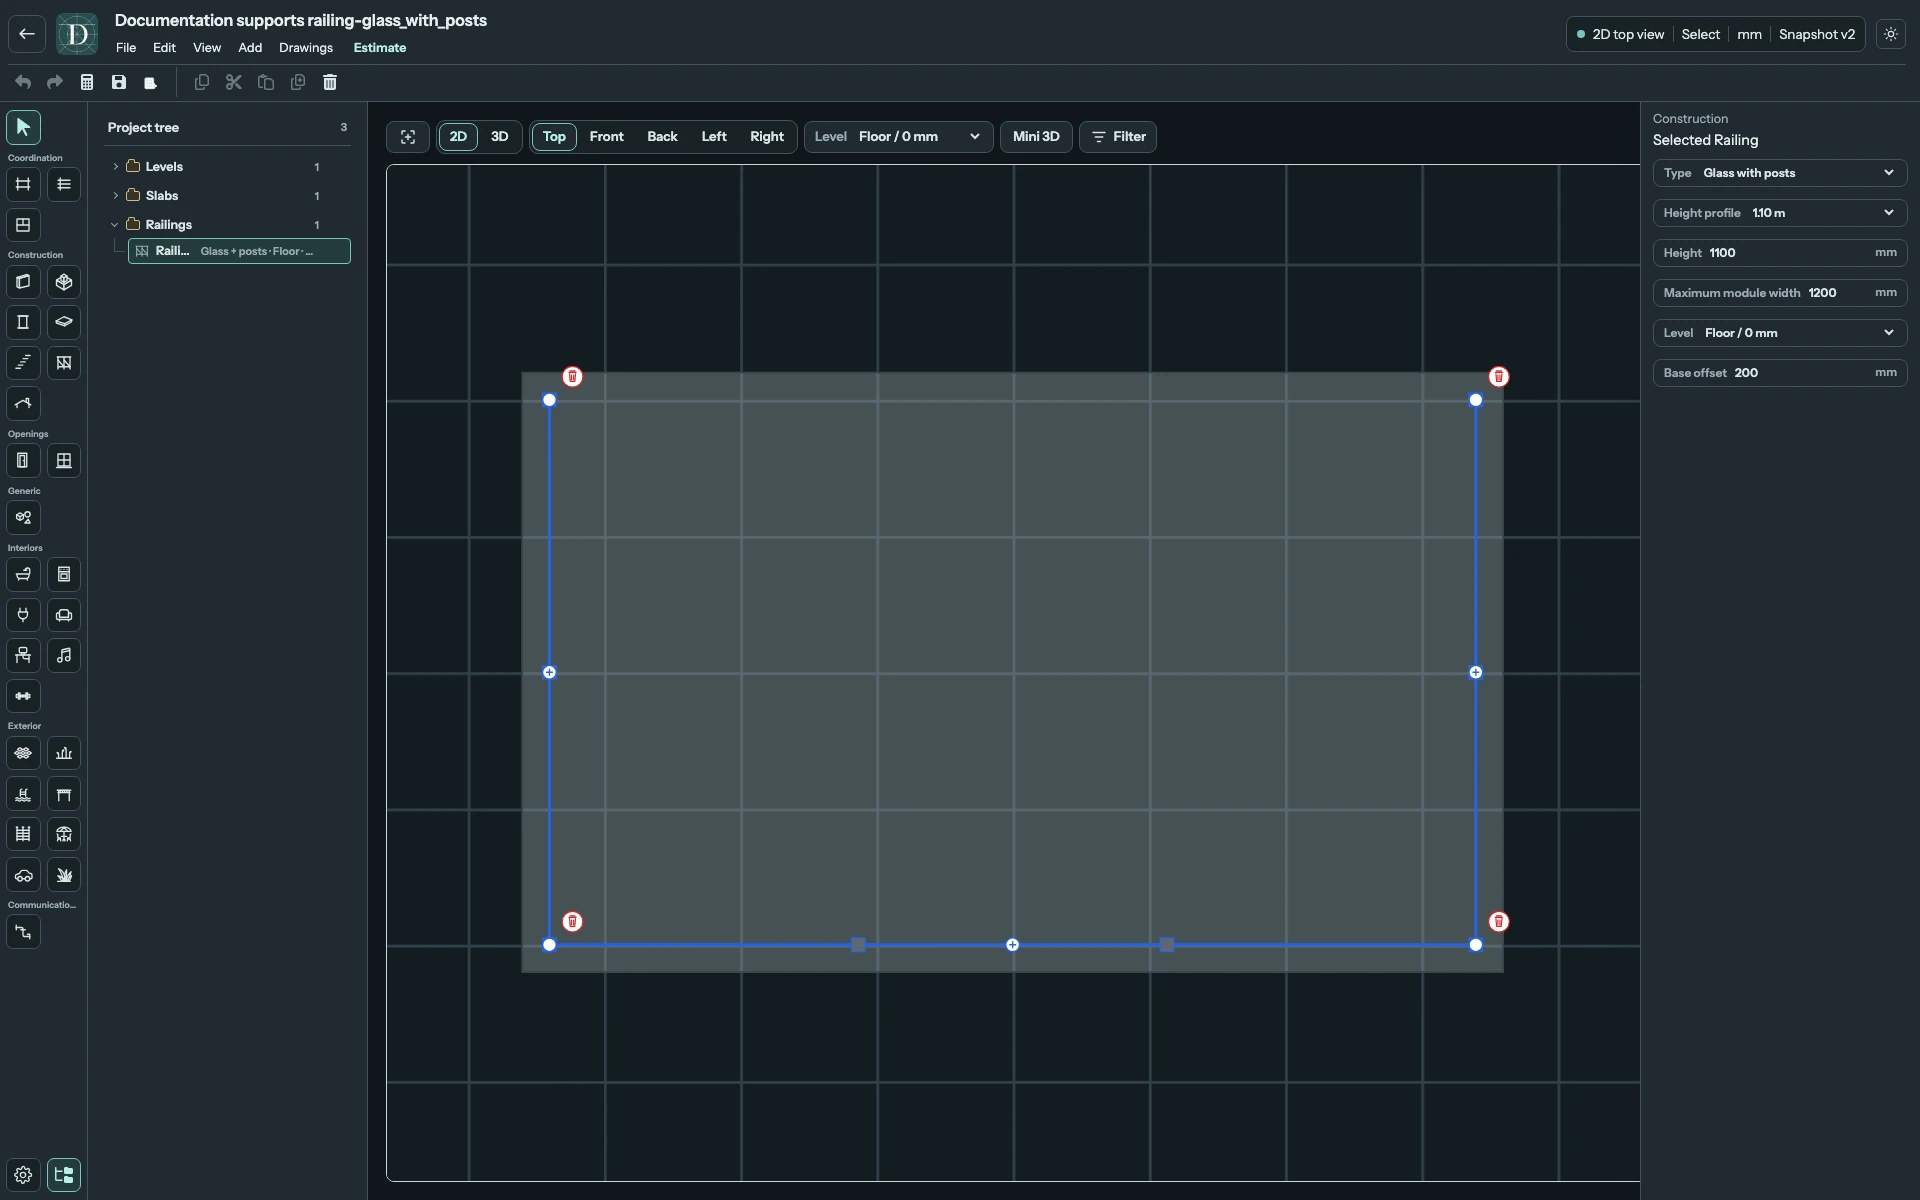This screenshot has height=1200, width=1920.
Task: Click the cut scissors icon
Action: (234, 82)
